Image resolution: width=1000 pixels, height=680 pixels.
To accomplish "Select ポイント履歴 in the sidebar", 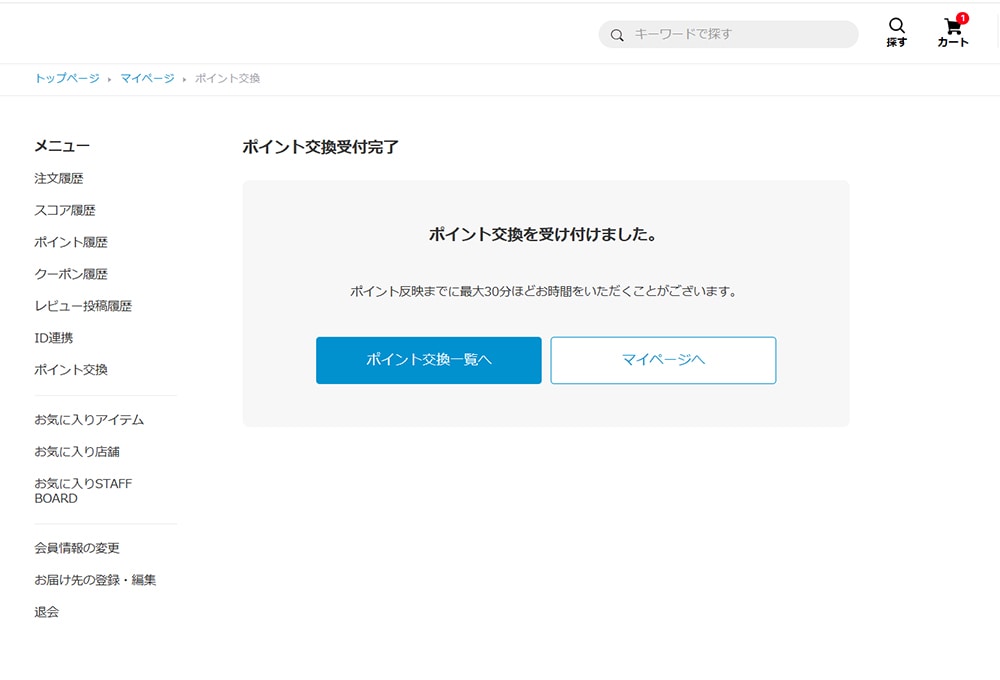I will point(71,242).
